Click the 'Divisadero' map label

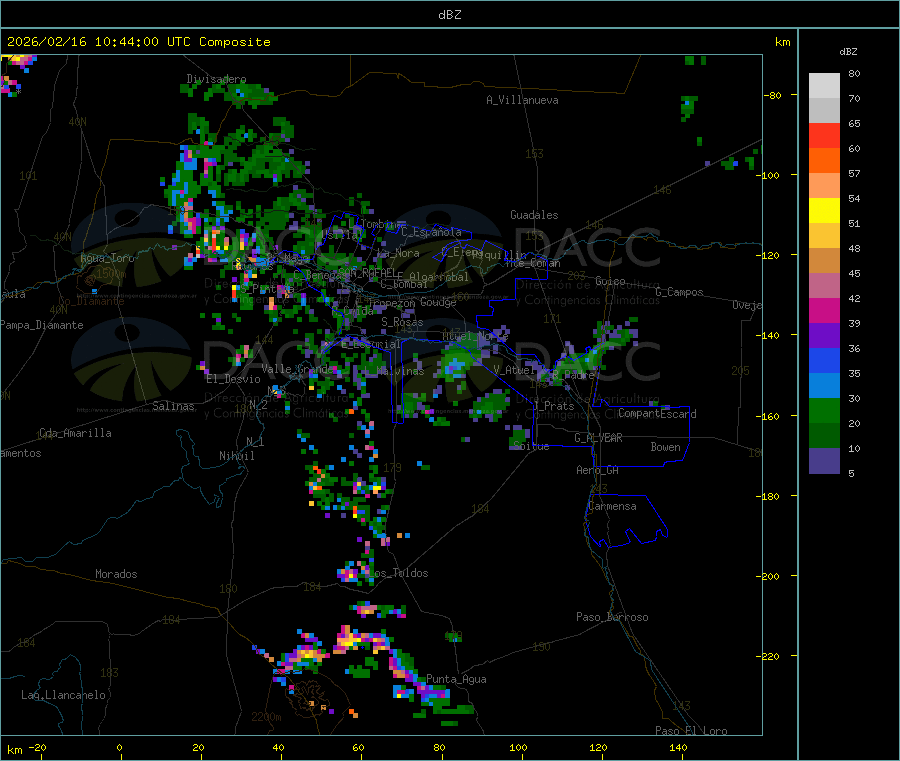pos(216,79)
